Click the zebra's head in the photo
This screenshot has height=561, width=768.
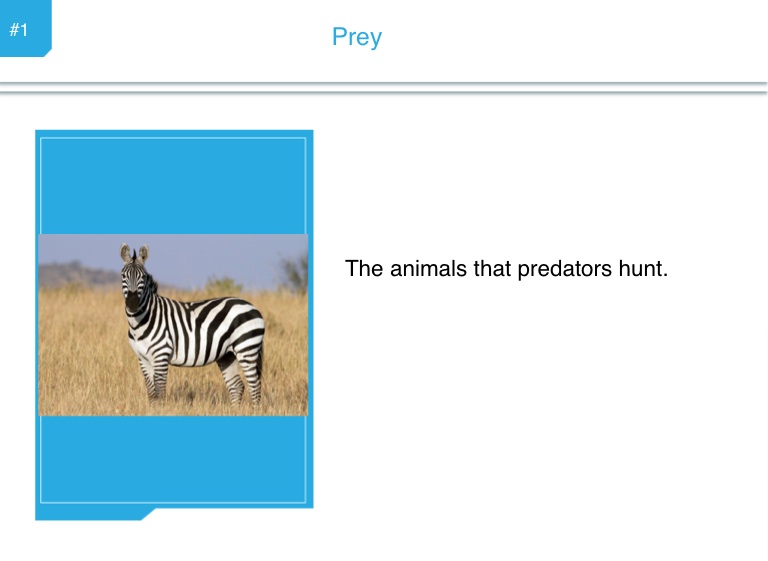coord(136,284)
